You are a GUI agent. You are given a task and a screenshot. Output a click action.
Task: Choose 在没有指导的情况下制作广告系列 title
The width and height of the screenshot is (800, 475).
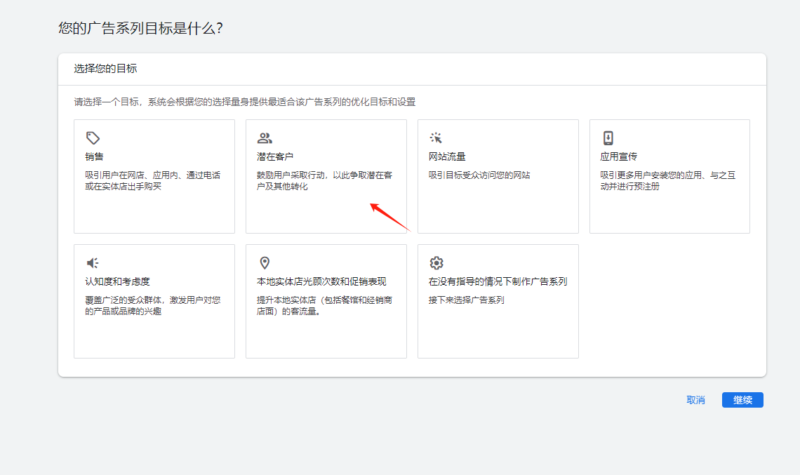click(498, 282)
